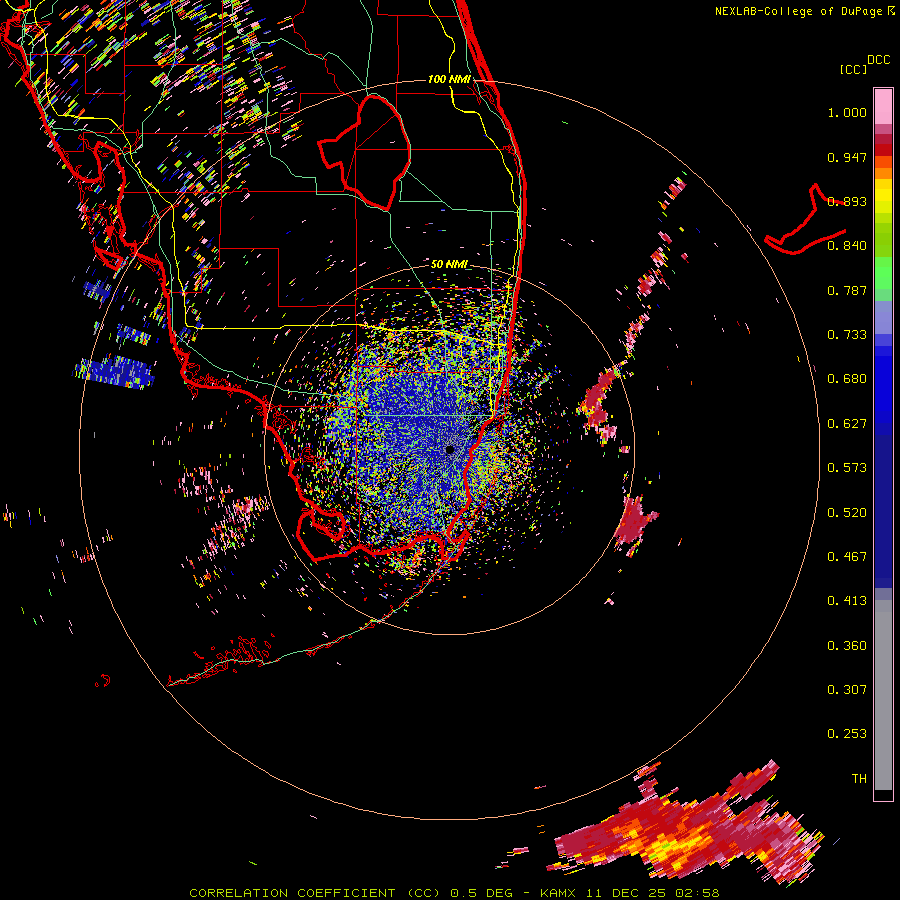The image size is (900, 900).
Task: Select the 0.520 scale value
Action: pos(847,513)
